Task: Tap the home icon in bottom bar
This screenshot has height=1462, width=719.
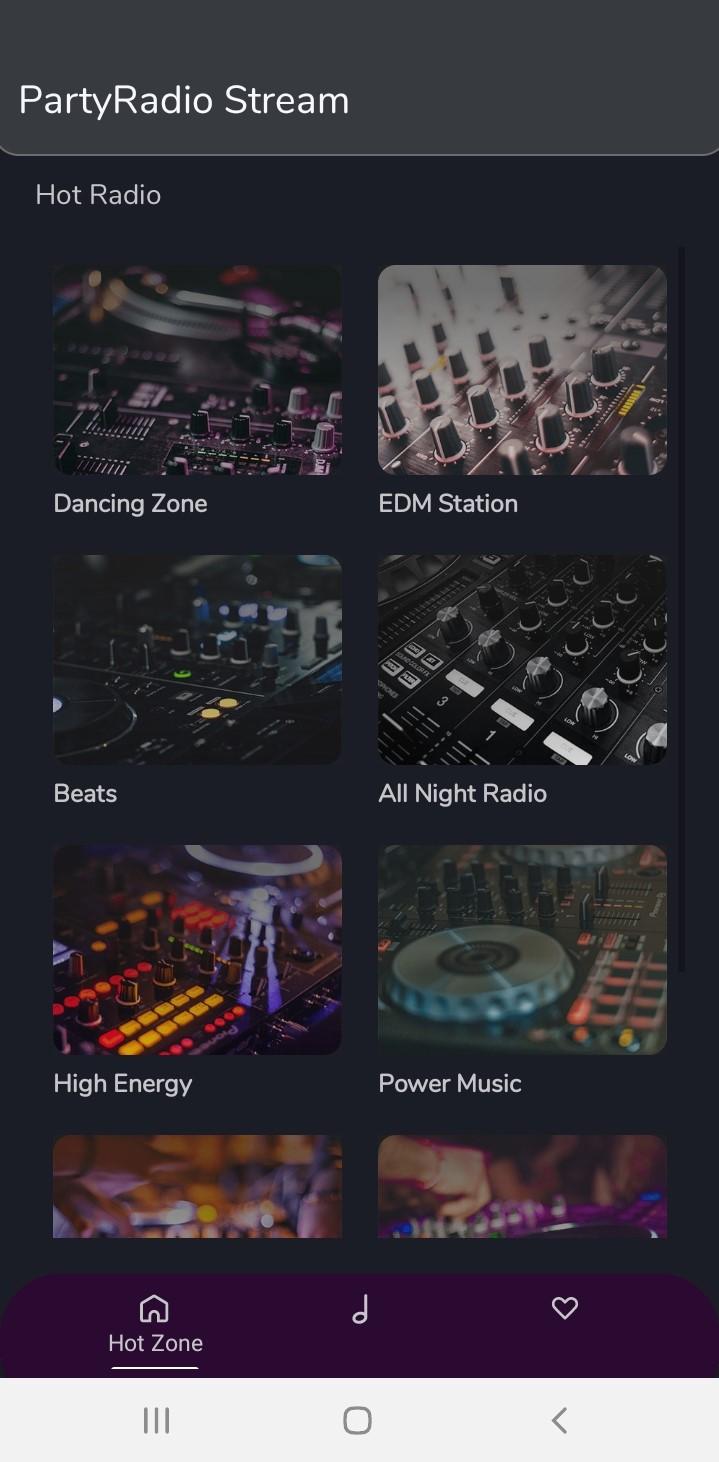Action: coord(154,1308)
